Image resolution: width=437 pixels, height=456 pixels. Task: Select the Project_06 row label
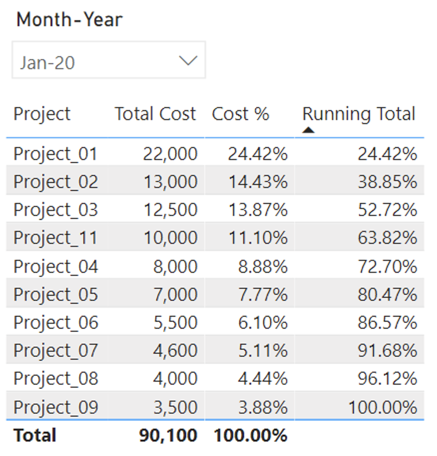56,323
